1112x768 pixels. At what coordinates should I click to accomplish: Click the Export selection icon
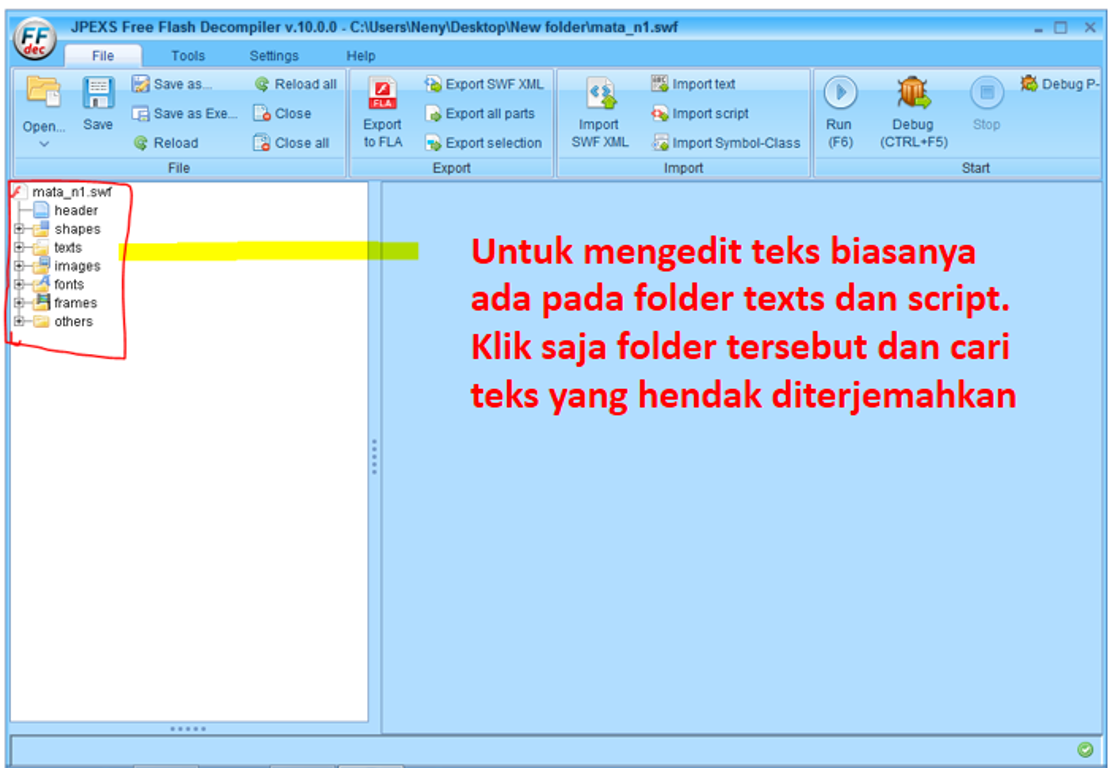tap(433, 143)
